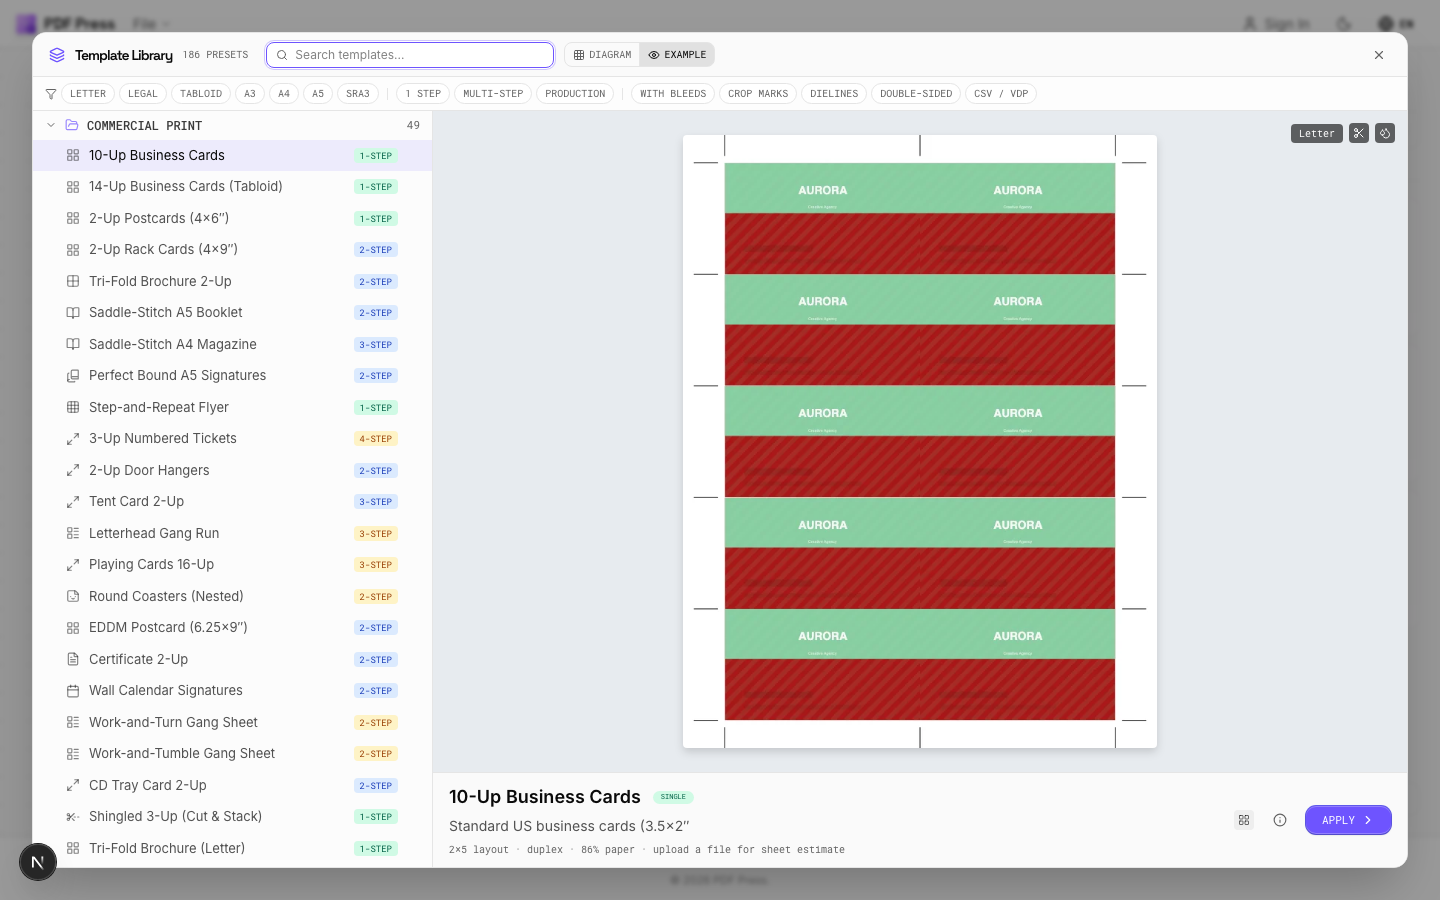The width and height of the screenshot is (1440, 900).
Task: Filter templates by MULTI-STEP
Action: pyautogui.click(x=493, y=94)
